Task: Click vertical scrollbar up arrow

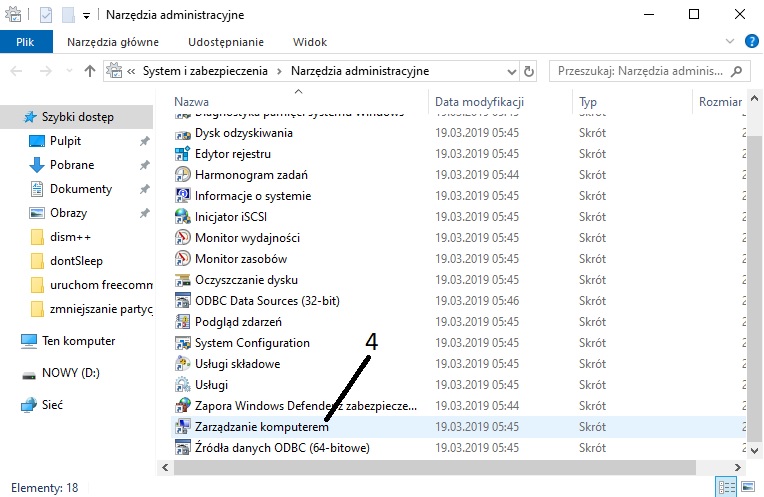Action: 755,98
